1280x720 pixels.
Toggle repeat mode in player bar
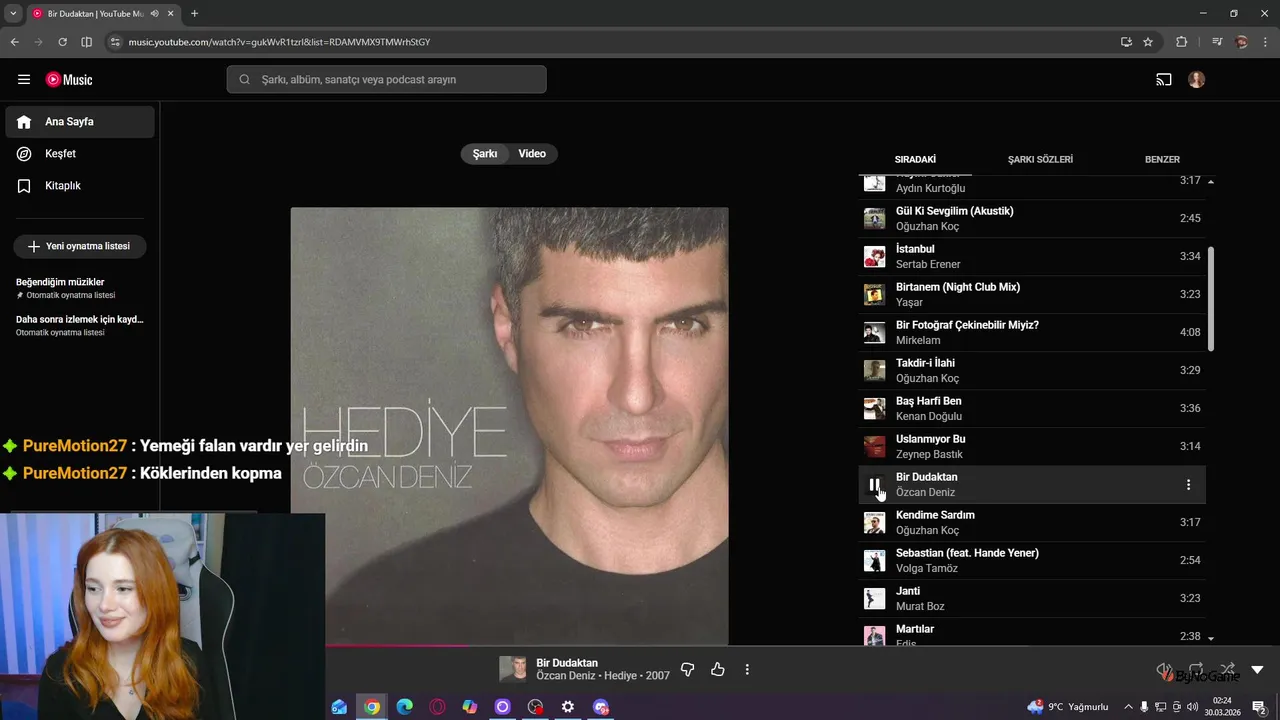[1196, 670]
